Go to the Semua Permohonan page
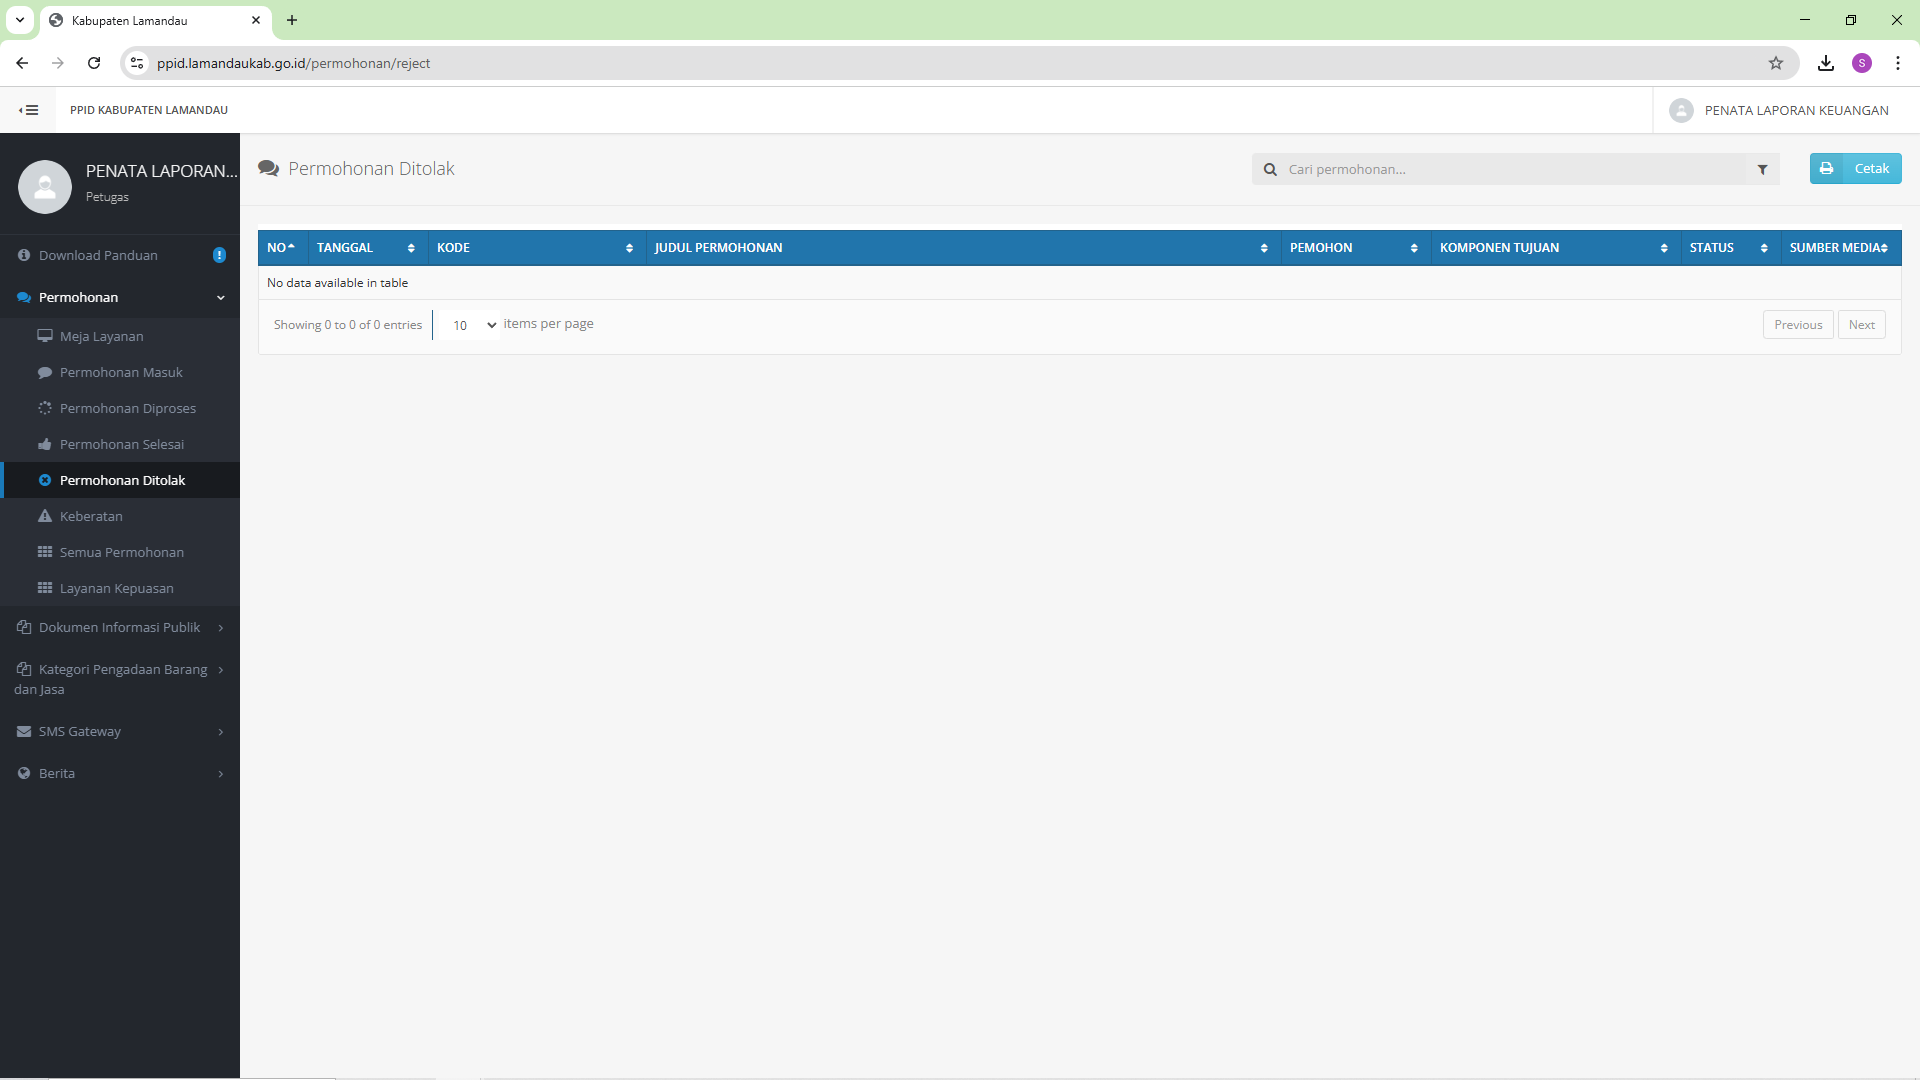 coord(121,553)
